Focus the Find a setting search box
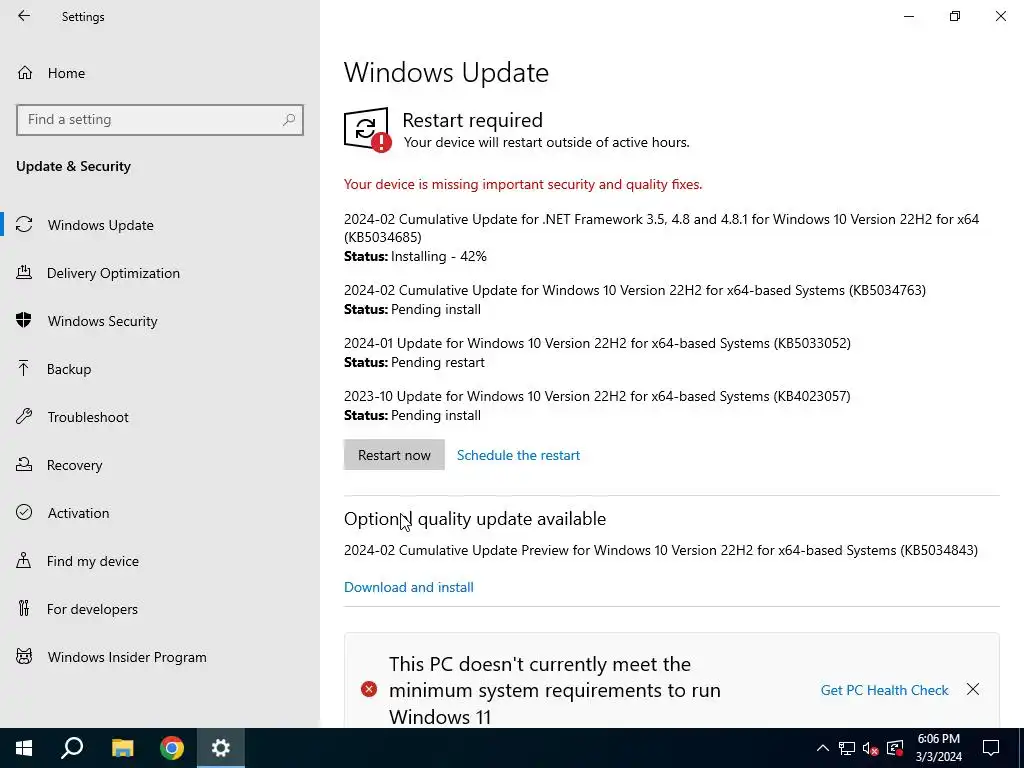 [x=160, y=120]
